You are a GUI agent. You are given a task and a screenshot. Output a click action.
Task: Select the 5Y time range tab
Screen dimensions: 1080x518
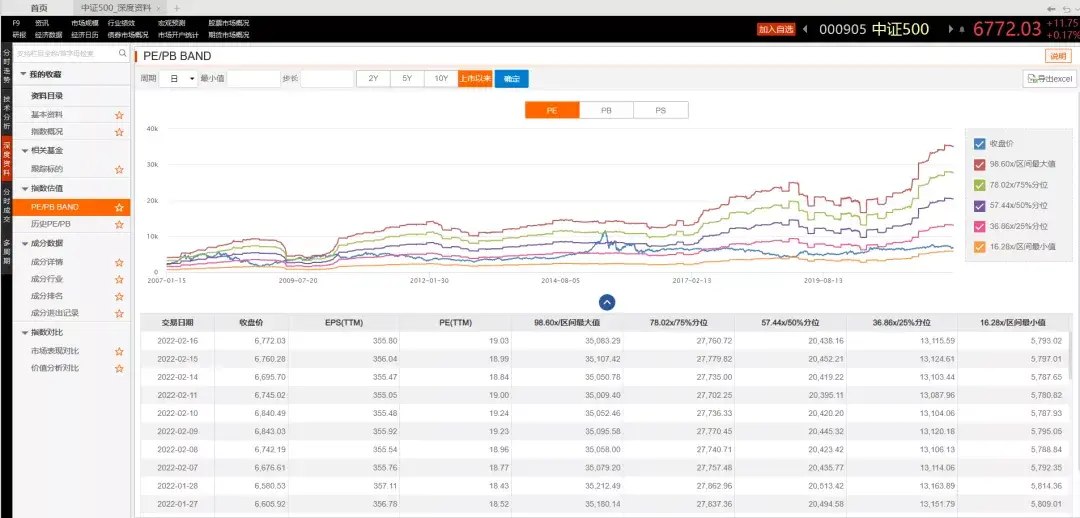click(407, 79)
